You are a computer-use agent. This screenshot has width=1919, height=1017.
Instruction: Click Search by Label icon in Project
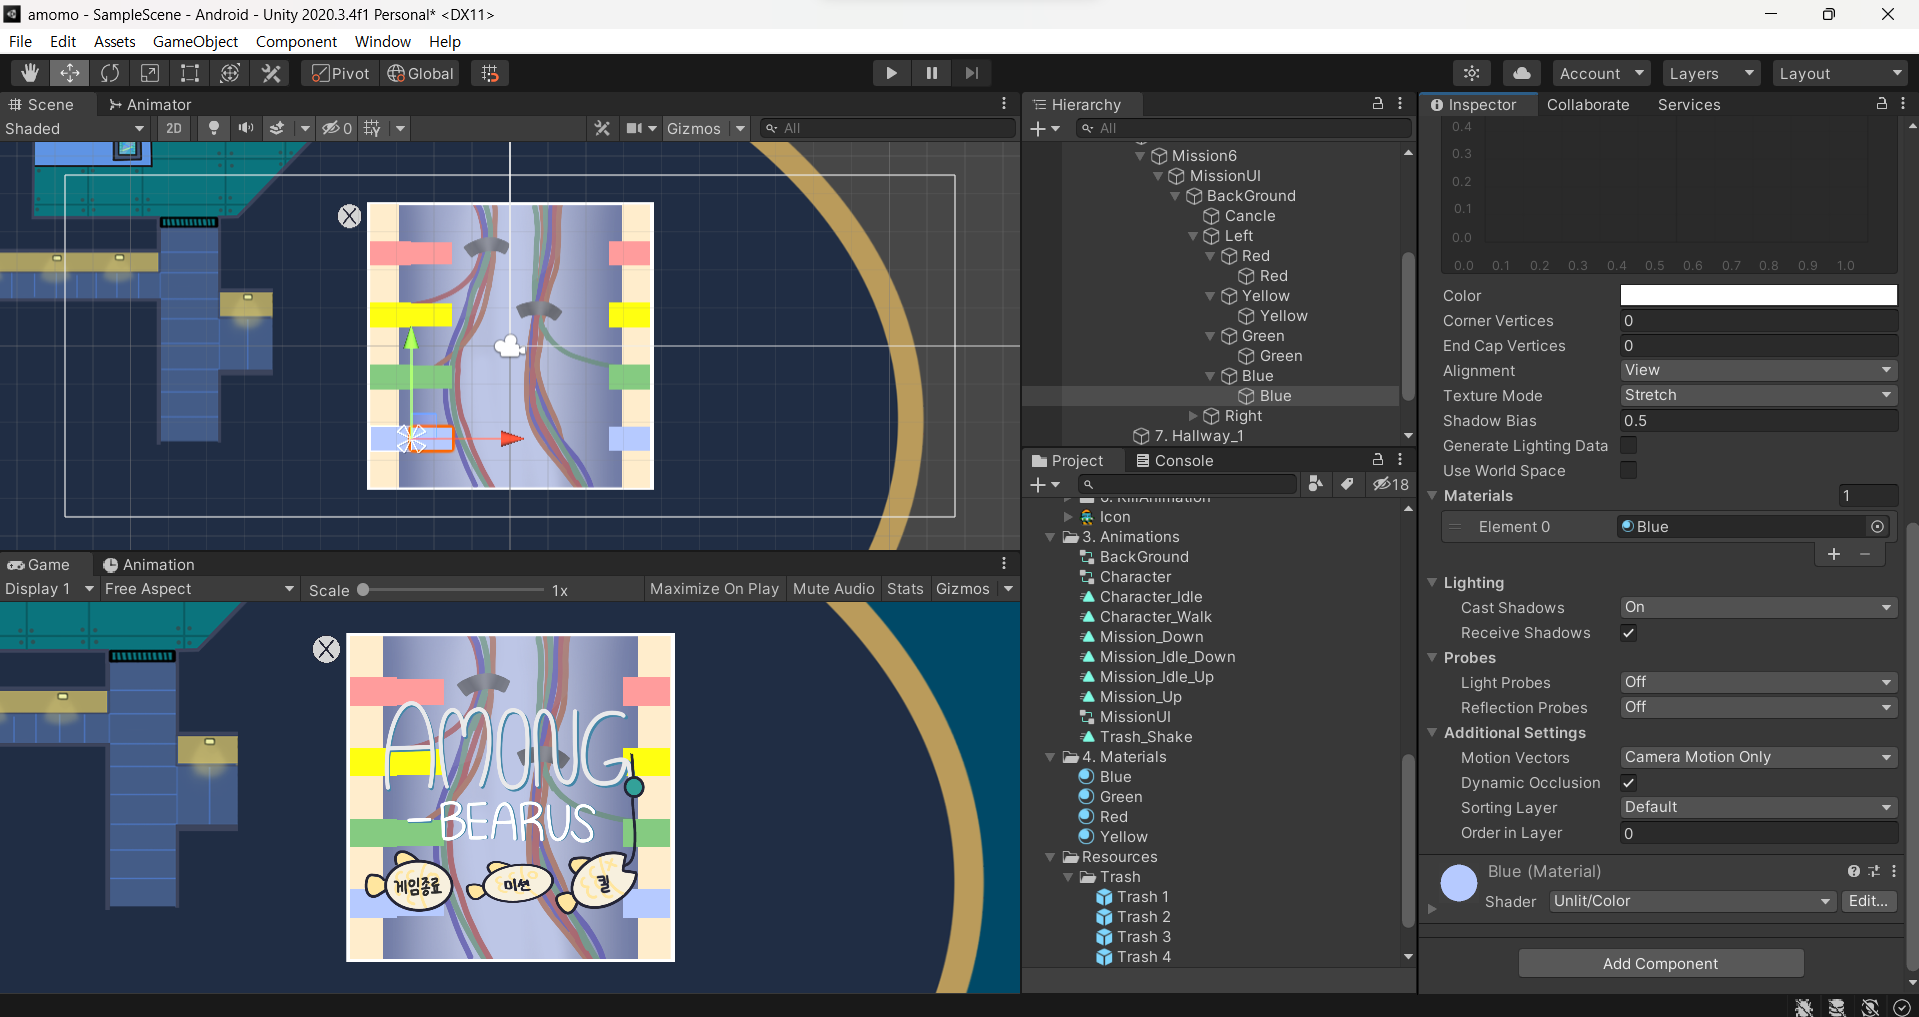[1348, 484]
